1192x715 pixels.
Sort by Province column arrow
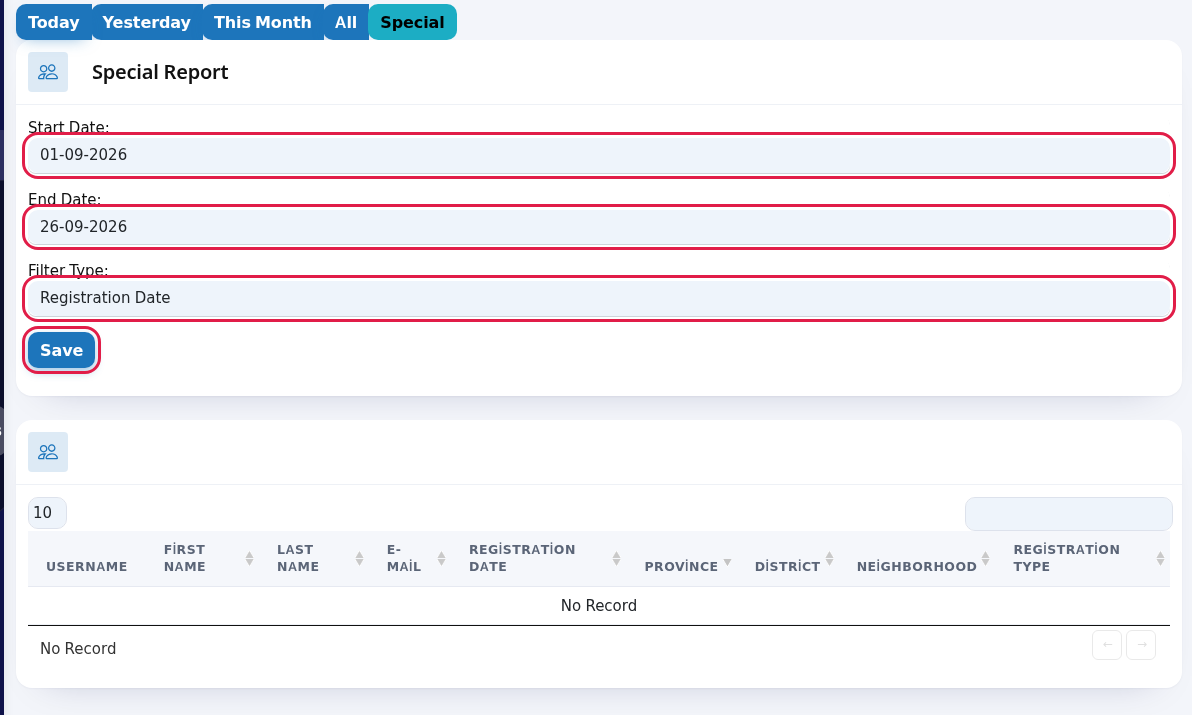[x=728, y=562]
